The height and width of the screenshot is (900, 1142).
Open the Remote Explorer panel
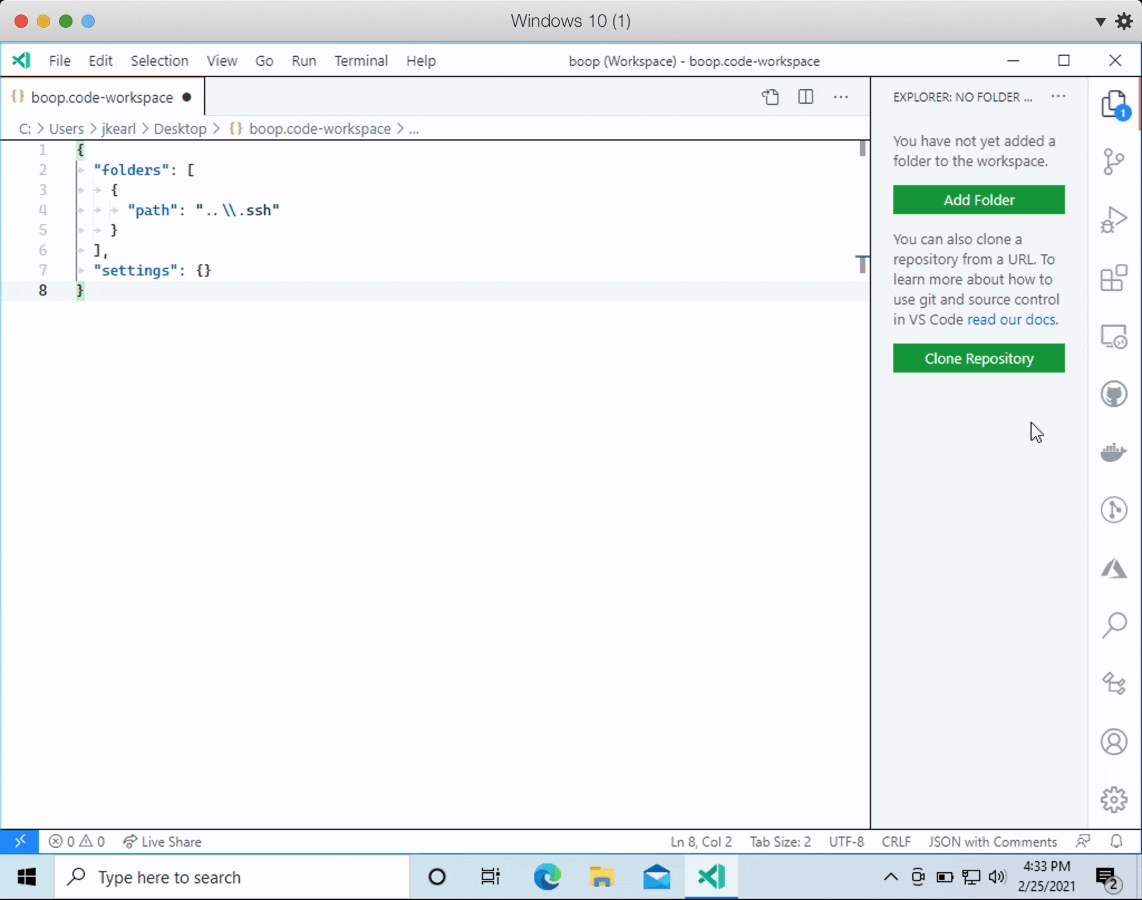1114,336
